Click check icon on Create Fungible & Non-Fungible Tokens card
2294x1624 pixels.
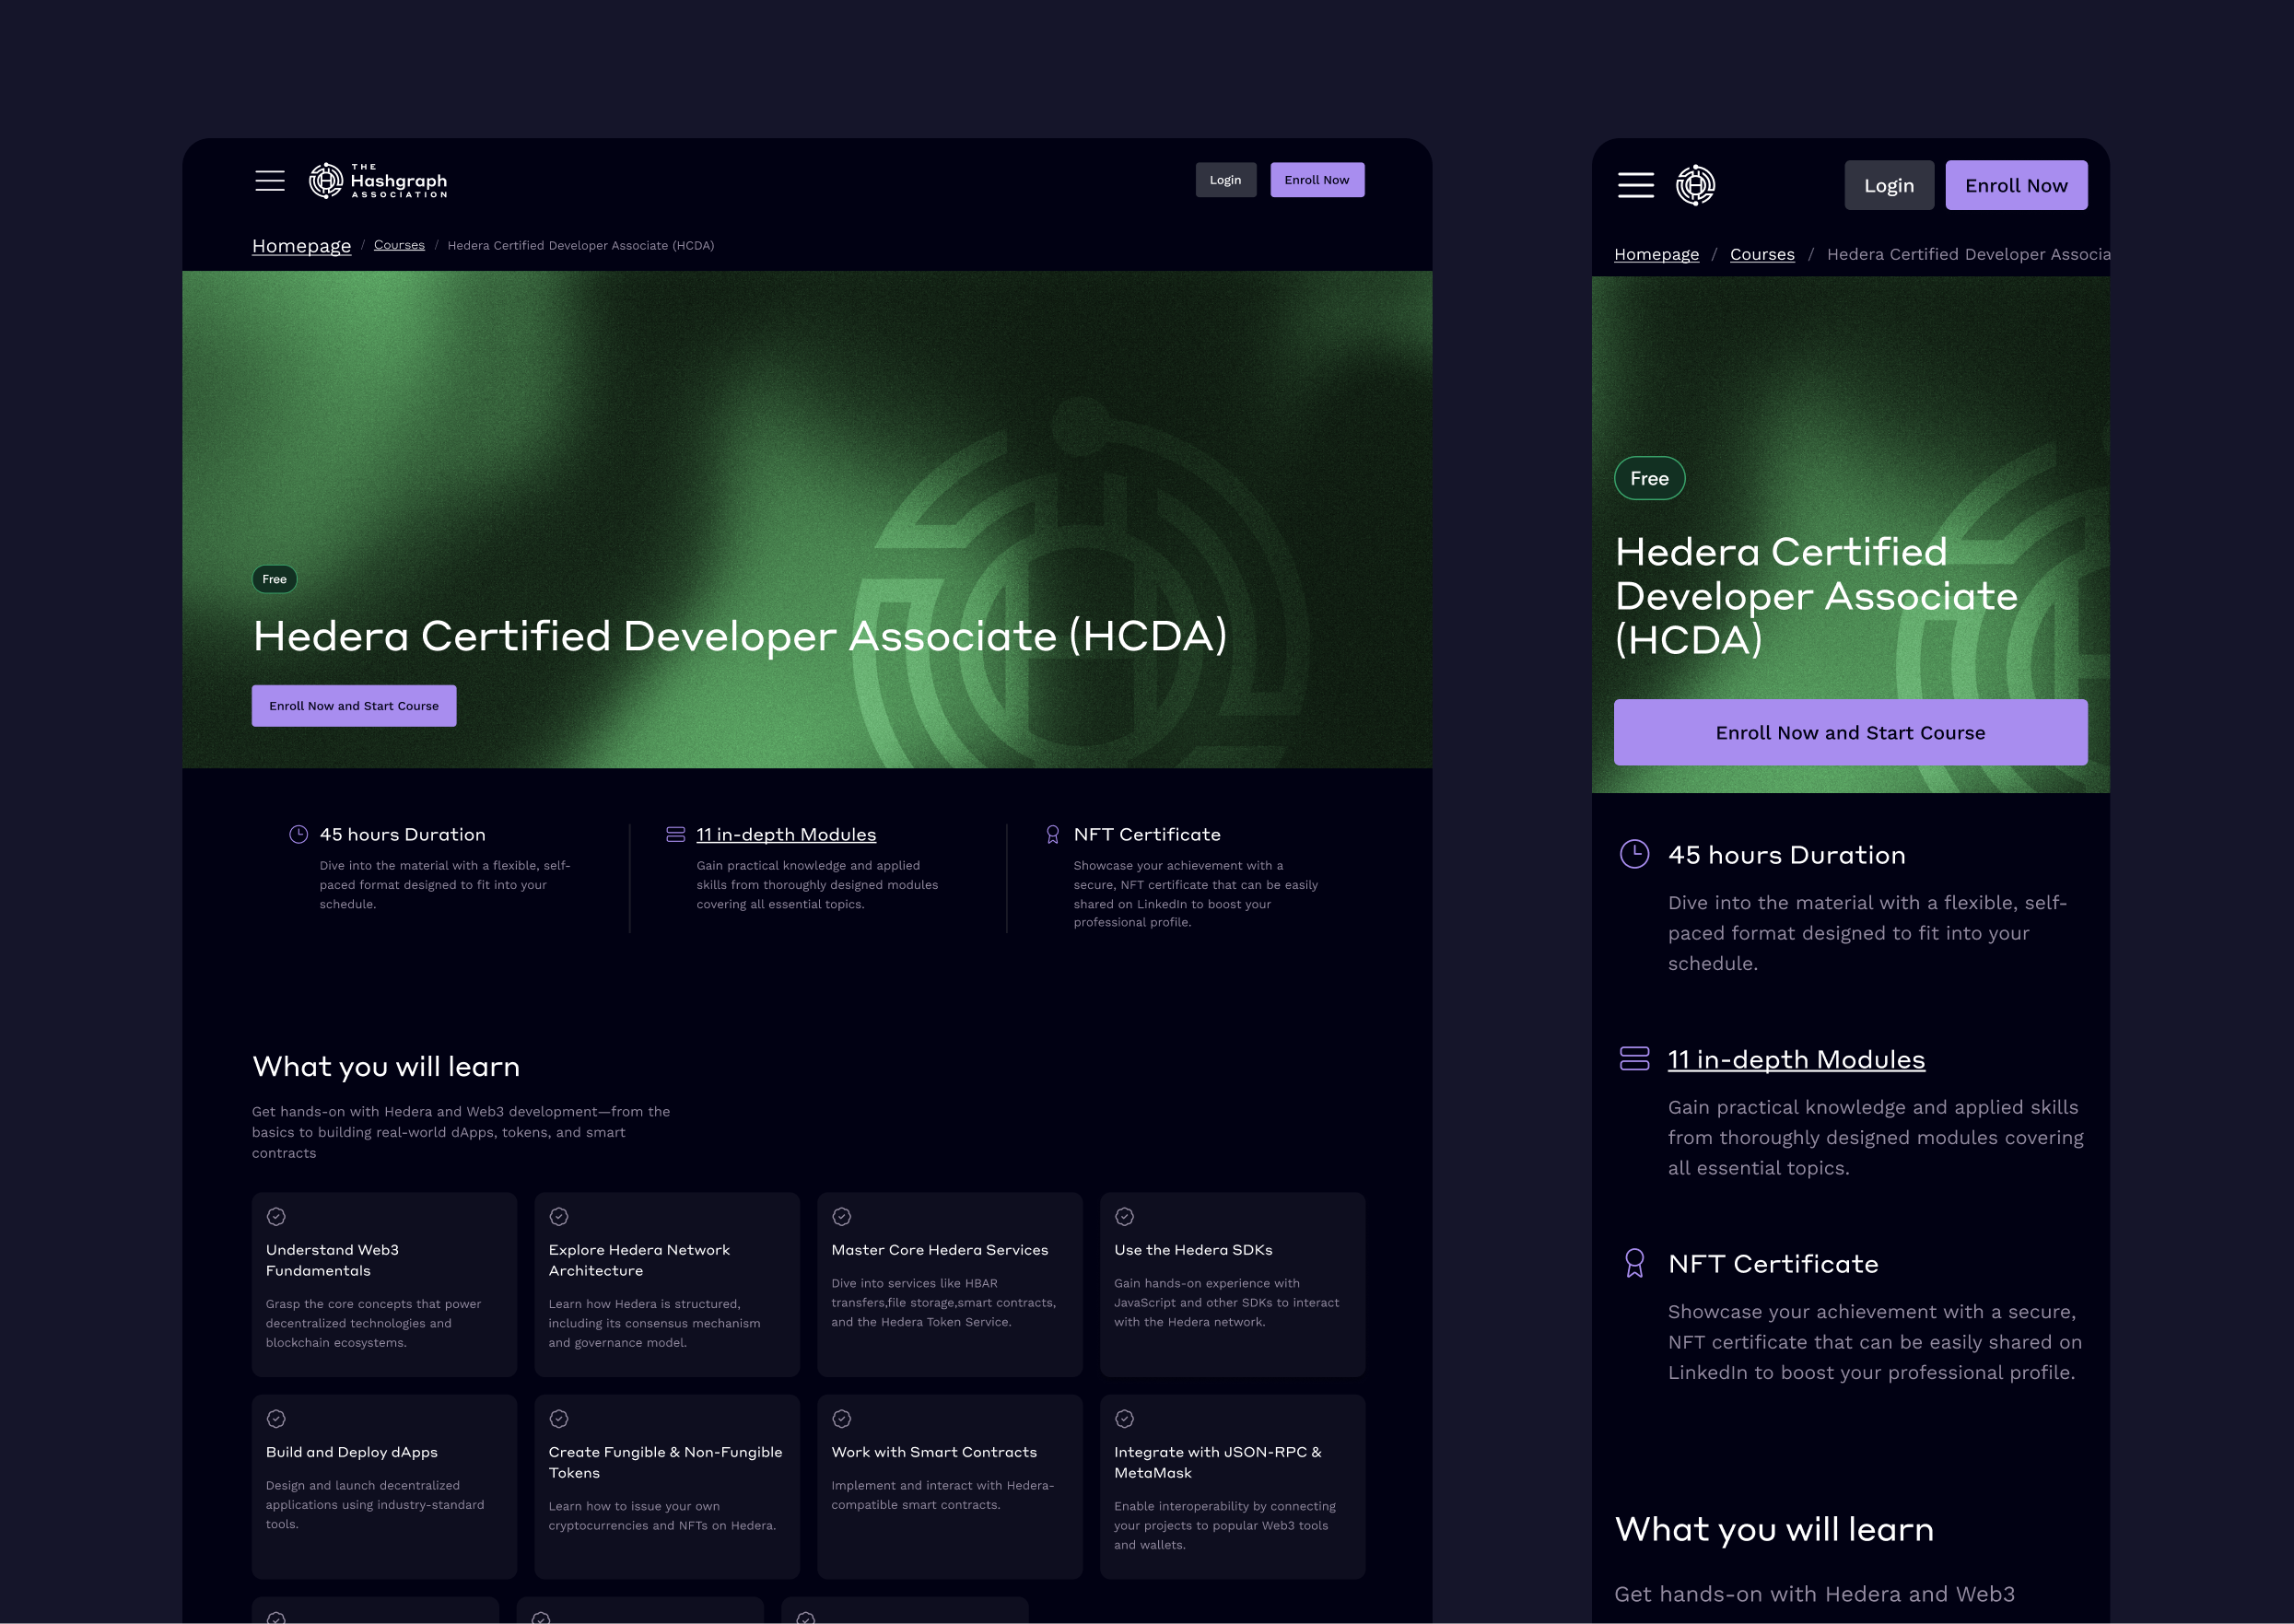559,1418
